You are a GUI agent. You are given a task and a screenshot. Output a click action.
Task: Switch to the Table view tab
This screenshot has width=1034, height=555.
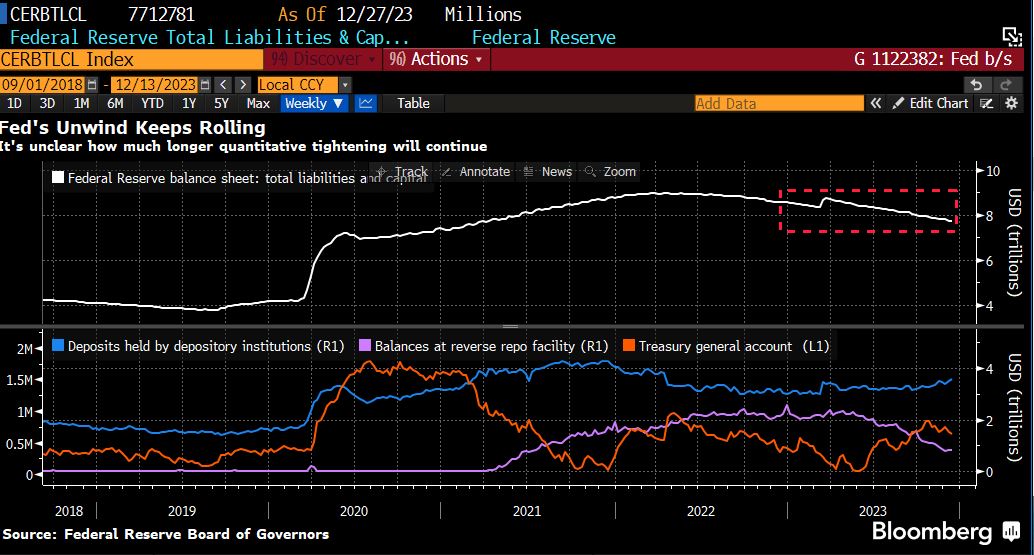click(x=413, y=103)
